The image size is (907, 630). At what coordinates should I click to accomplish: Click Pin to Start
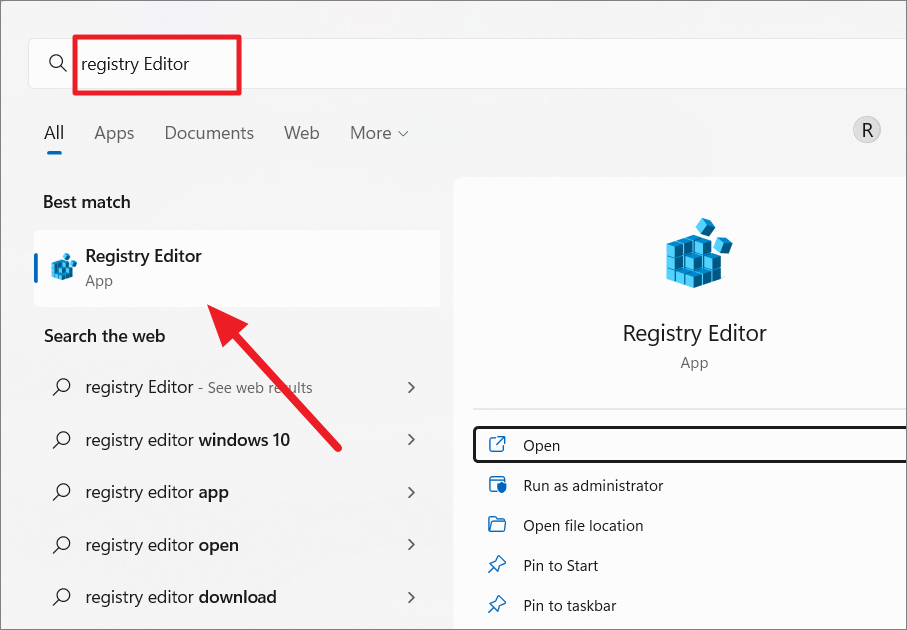[560, 565]
